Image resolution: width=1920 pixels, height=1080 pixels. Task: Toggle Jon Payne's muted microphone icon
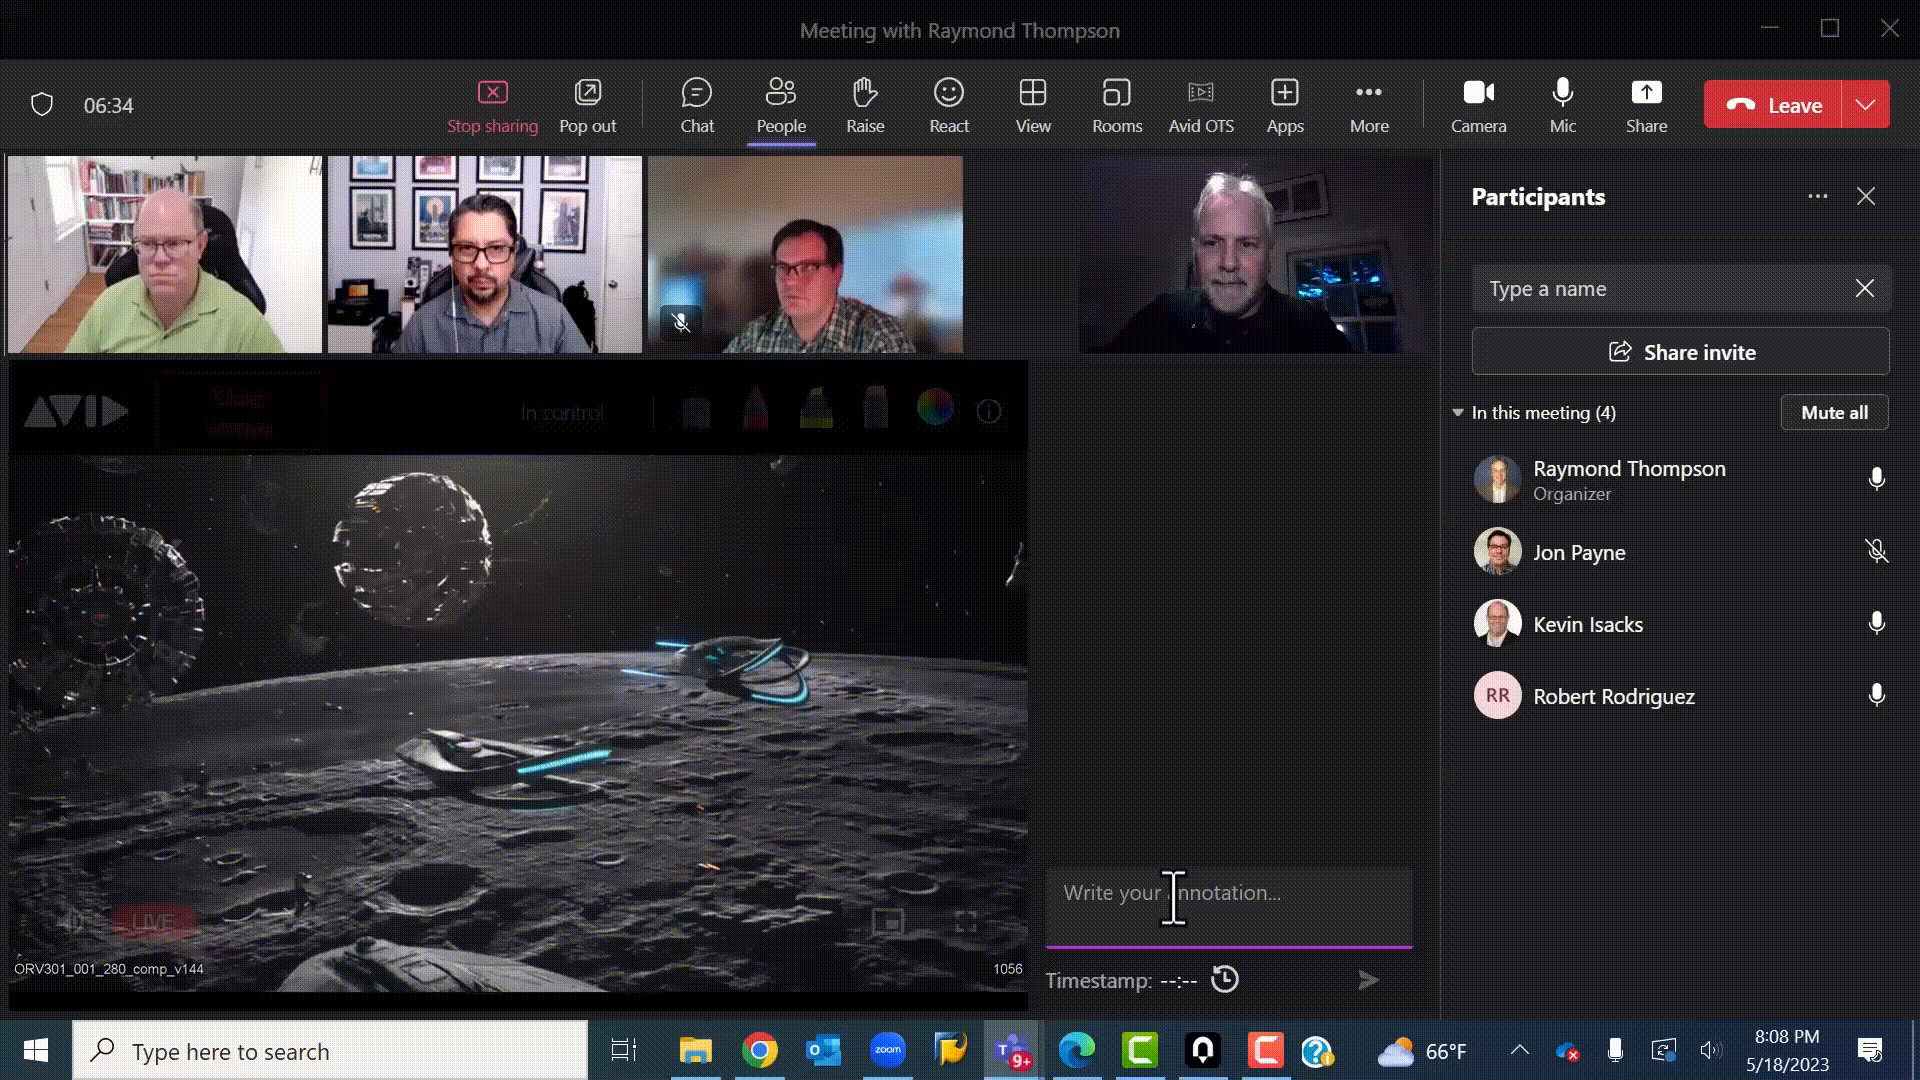pos(1877,552)
